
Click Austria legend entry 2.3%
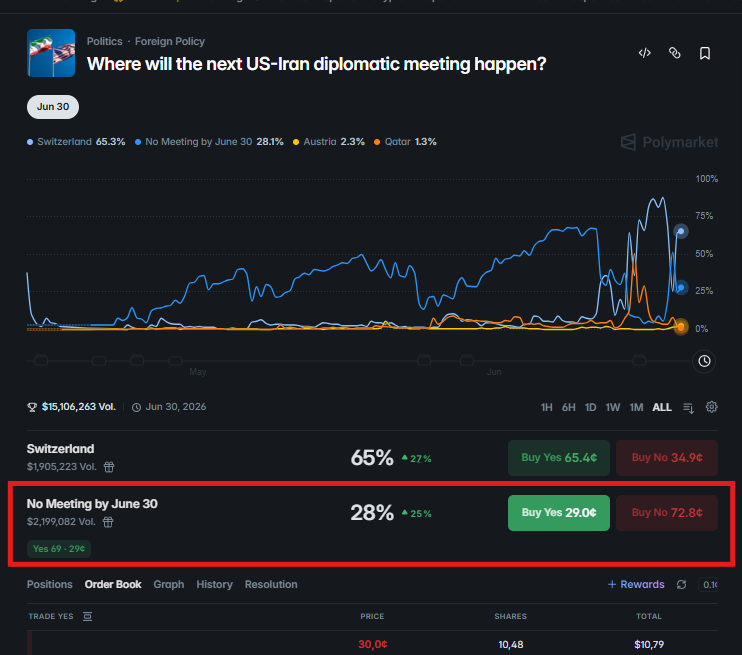click(x=329, y=142)
